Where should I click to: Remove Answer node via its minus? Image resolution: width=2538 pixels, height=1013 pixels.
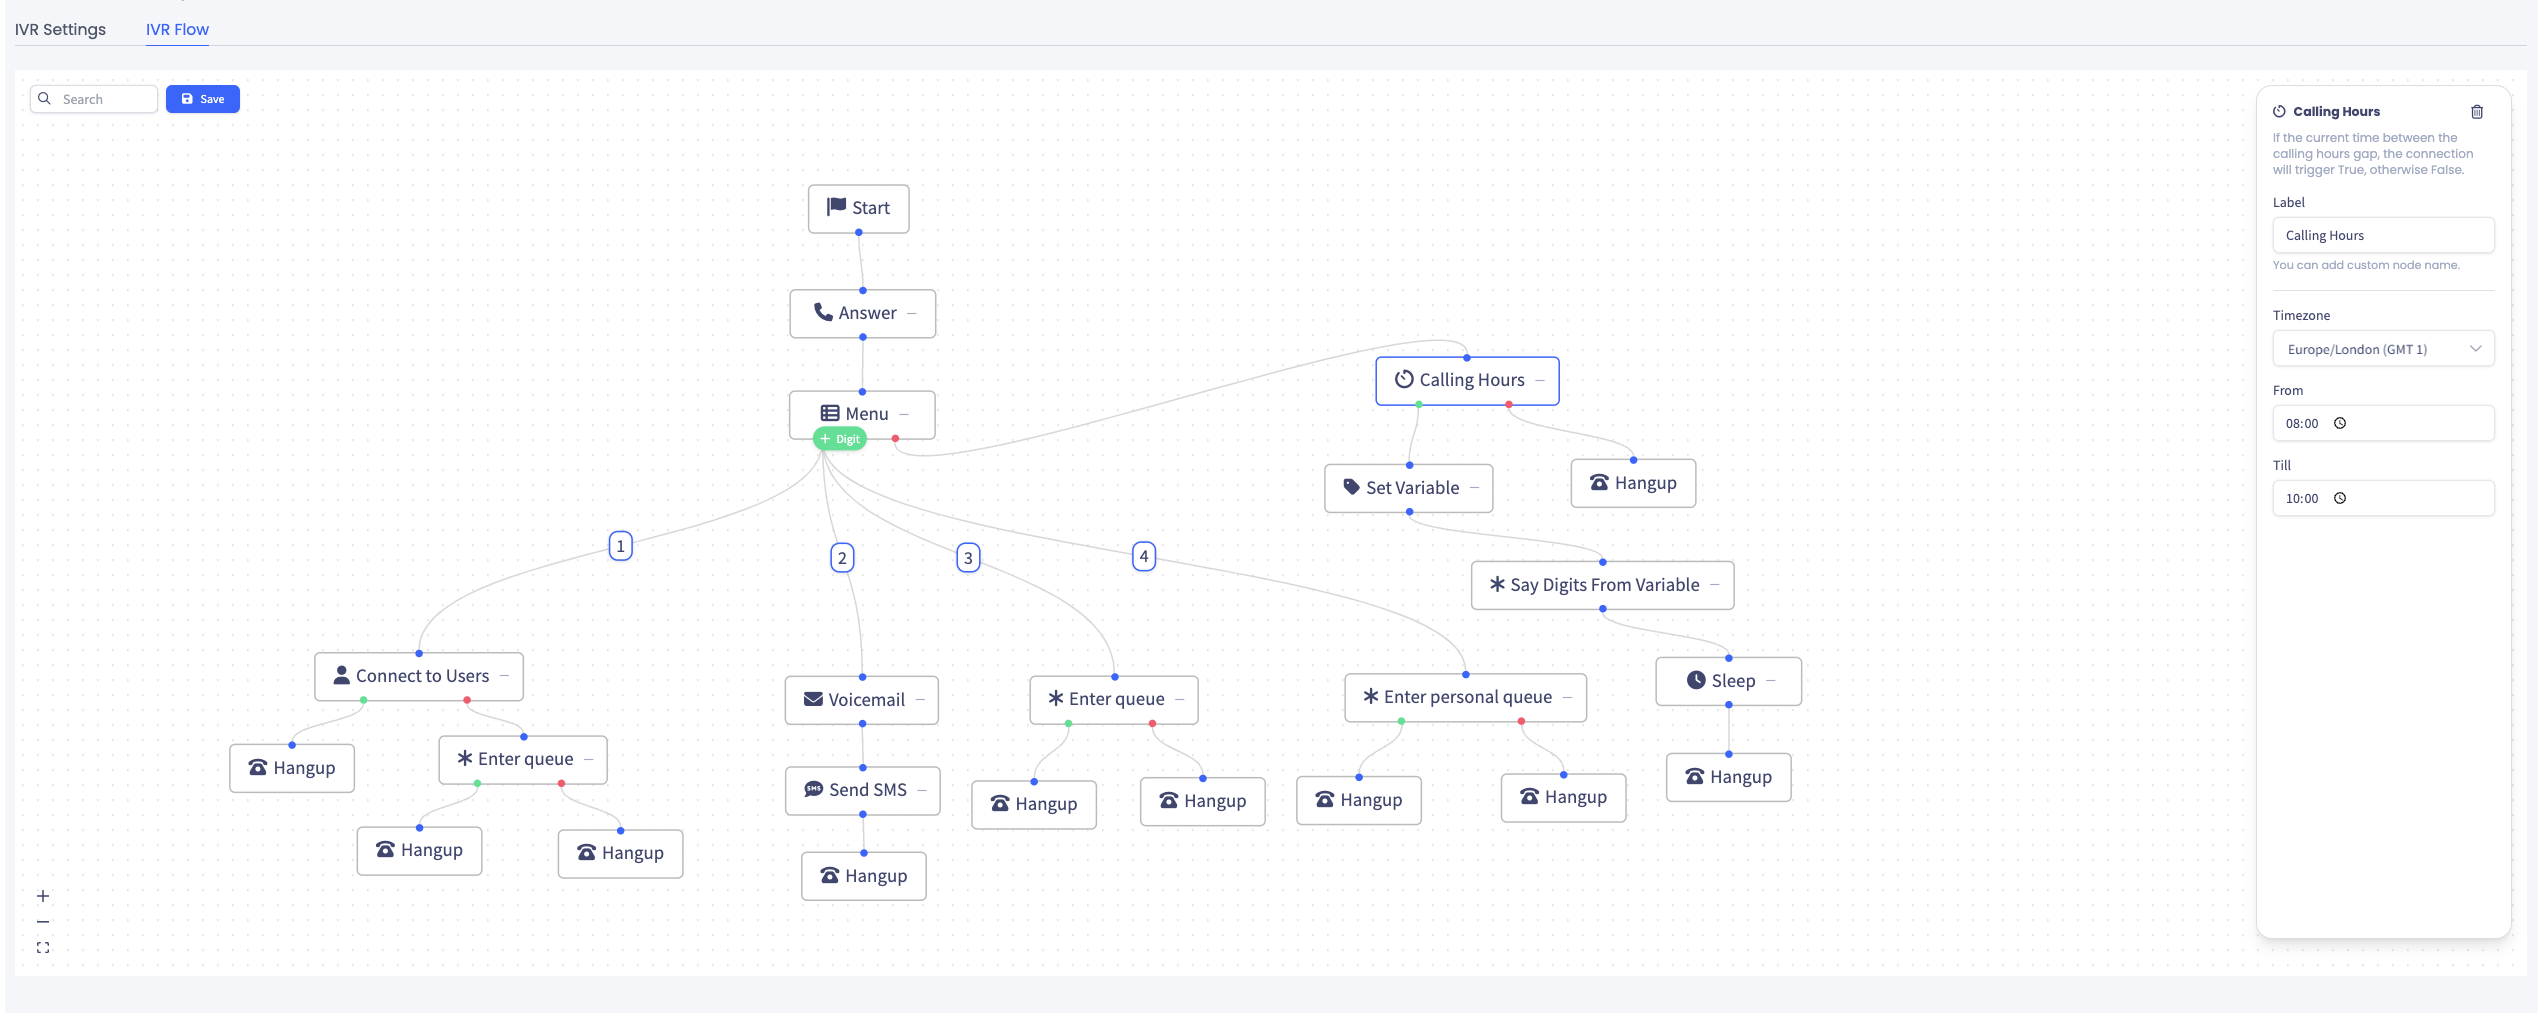tap(912, 314)
